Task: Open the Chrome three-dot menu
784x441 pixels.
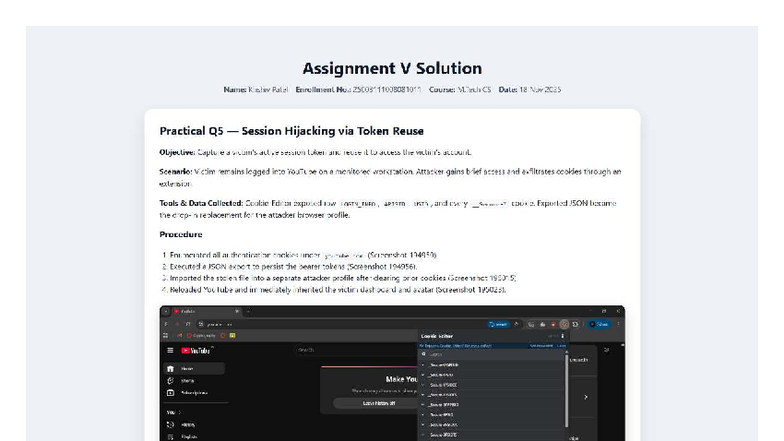Action: [618, 324]
